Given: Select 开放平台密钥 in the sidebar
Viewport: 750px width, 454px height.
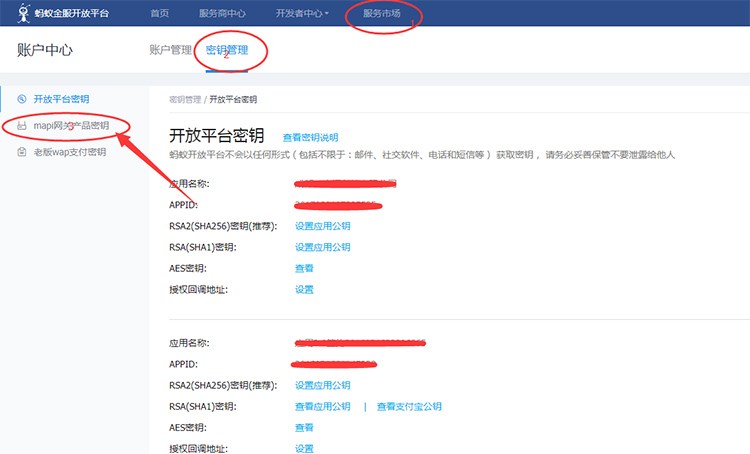Looking at the screenshot, I should 61,99.
